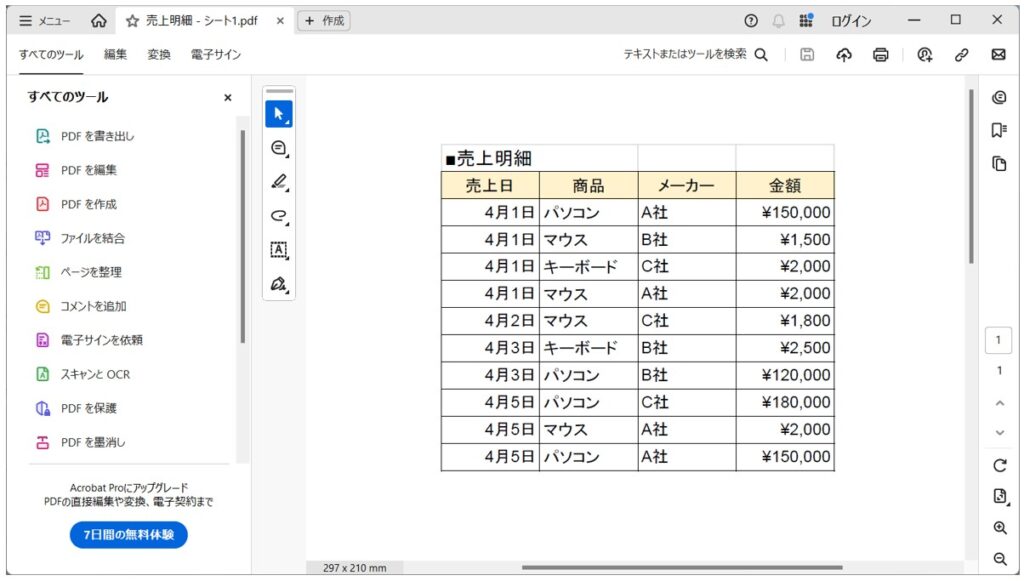The width and height of the screenshot is (1024, 581).
Task: Pick the freehand draw loop tool
Action: point(278,216)
